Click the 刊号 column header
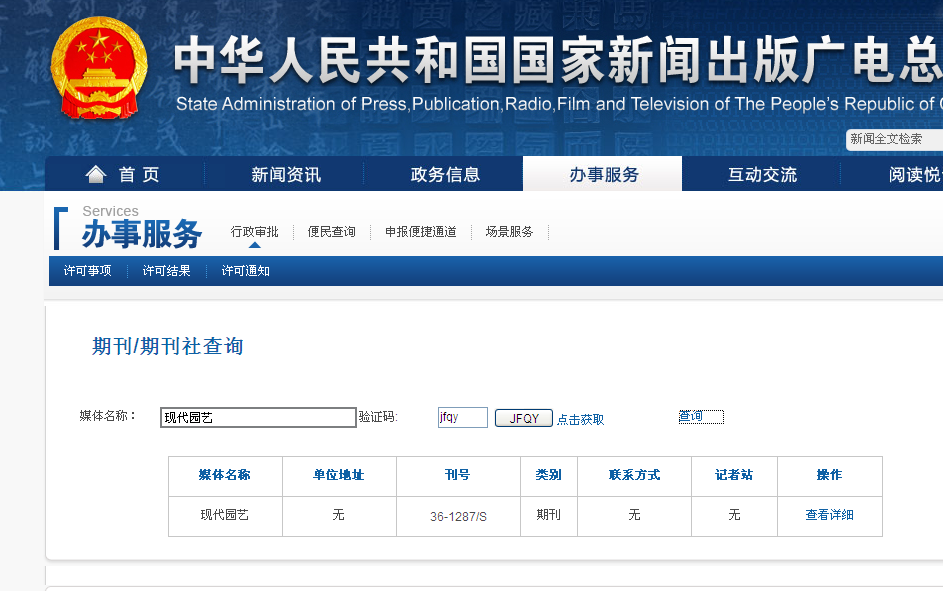Screen dimensions: 943x591 (x=458, y=475)
